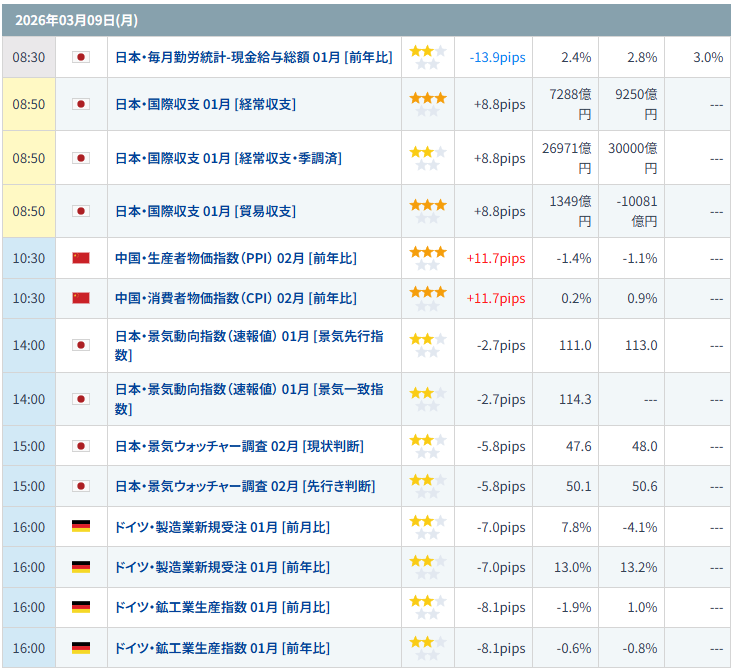Open 日本・国際収支 [経常収支・季調済] link
Viewport: 734px width, 671px height.
pos(228,158)
